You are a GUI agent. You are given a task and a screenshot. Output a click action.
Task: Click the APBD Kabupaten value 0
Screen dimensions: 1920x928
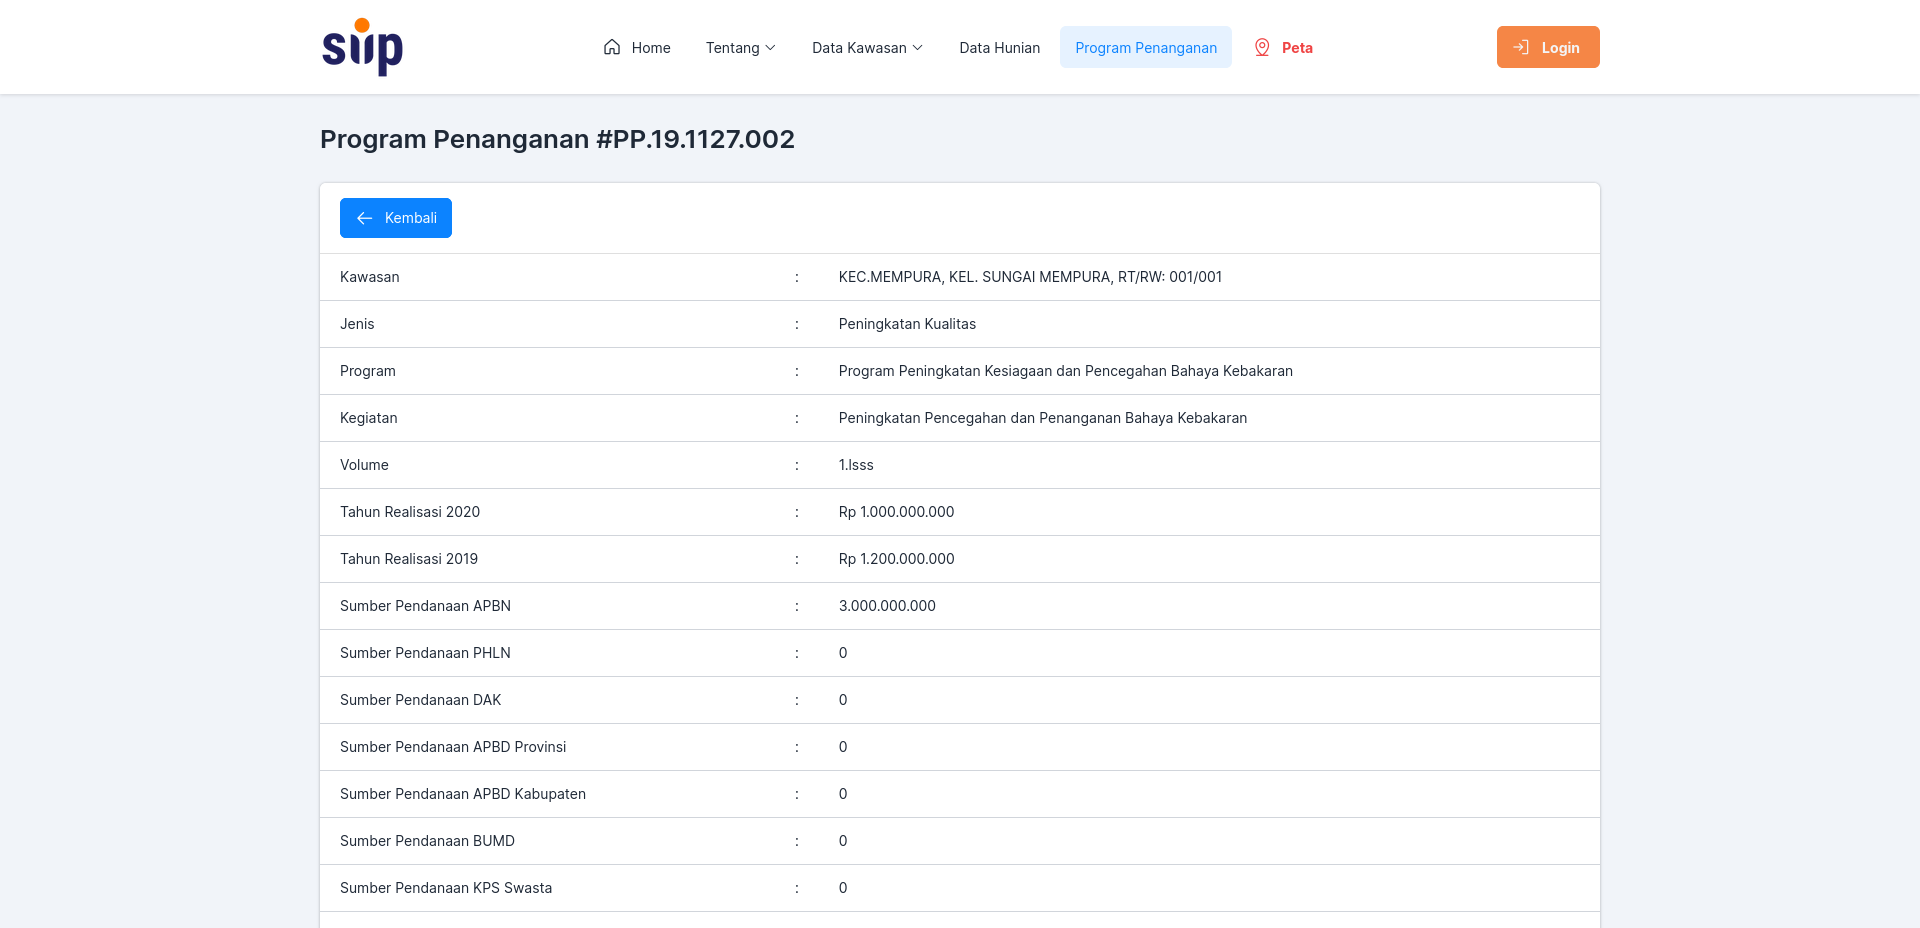coord(843,794)
